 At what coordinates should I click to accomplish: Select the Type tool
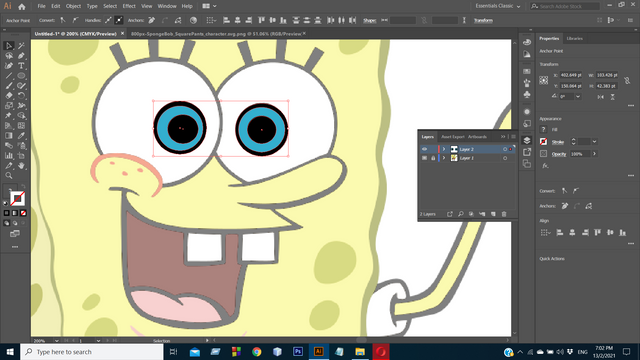coord(21,66)
